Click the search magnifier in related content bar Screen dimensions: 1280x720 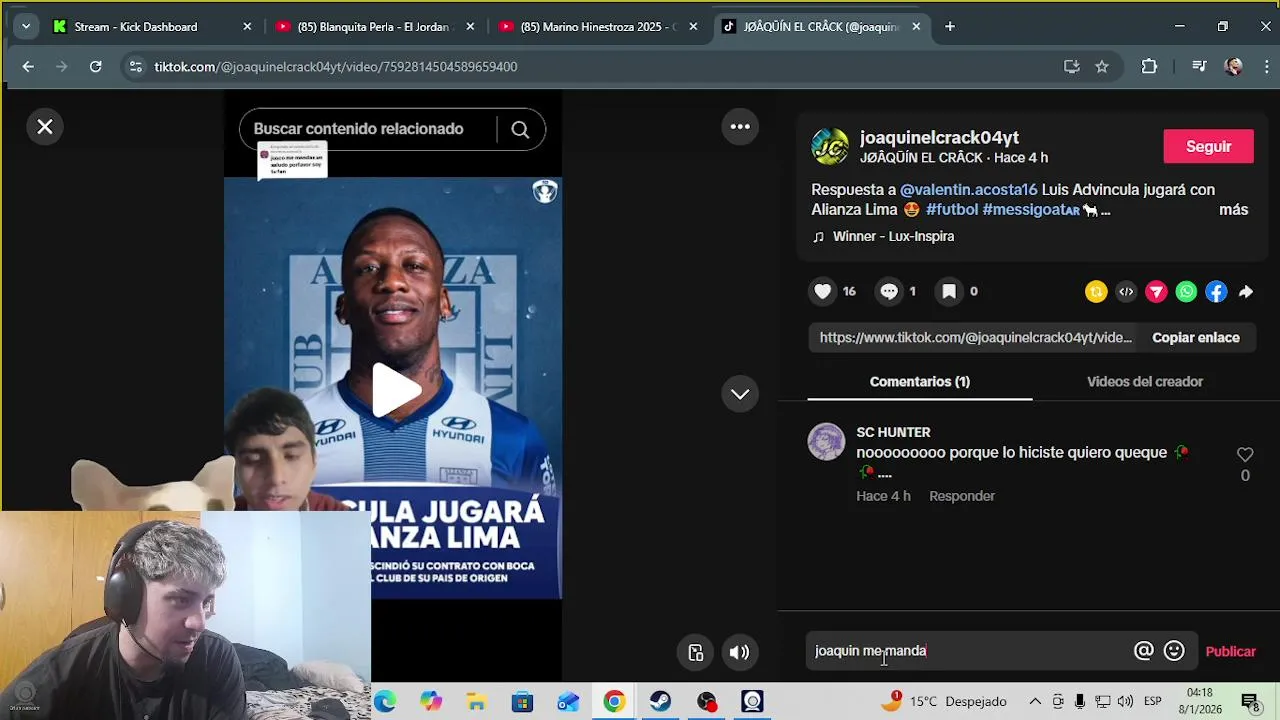tap(520, 129)
